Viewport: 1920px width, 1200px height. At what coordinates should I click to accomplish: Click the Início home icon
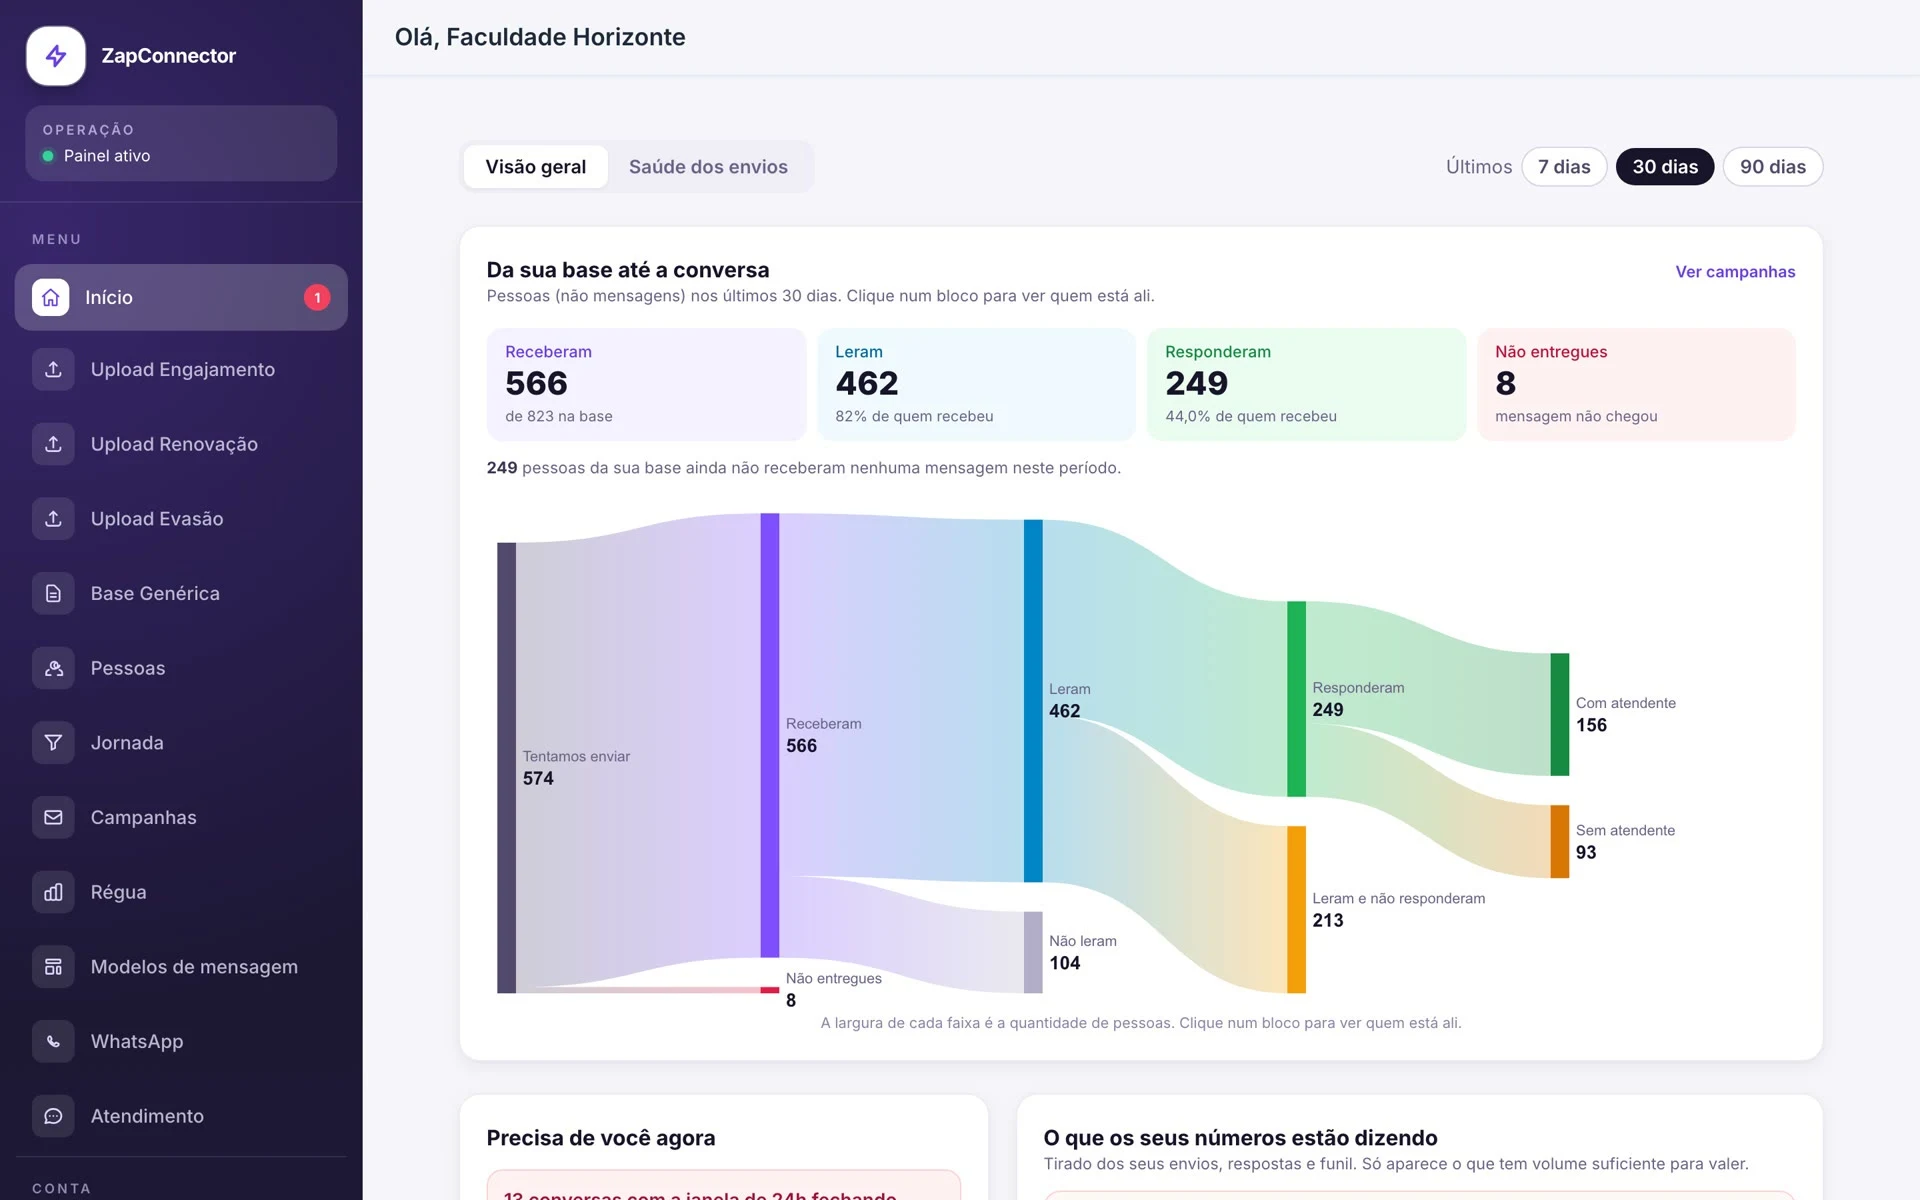point(51,297)
